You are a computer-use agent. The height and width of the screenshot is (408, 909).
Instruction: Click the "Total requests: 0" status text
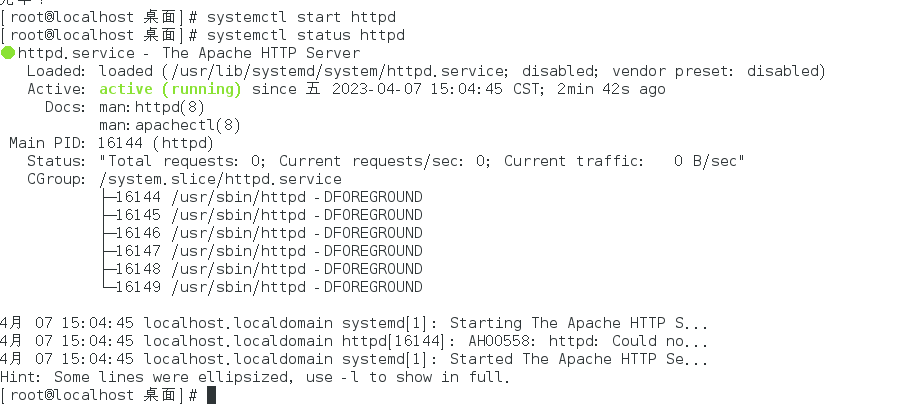180,161
